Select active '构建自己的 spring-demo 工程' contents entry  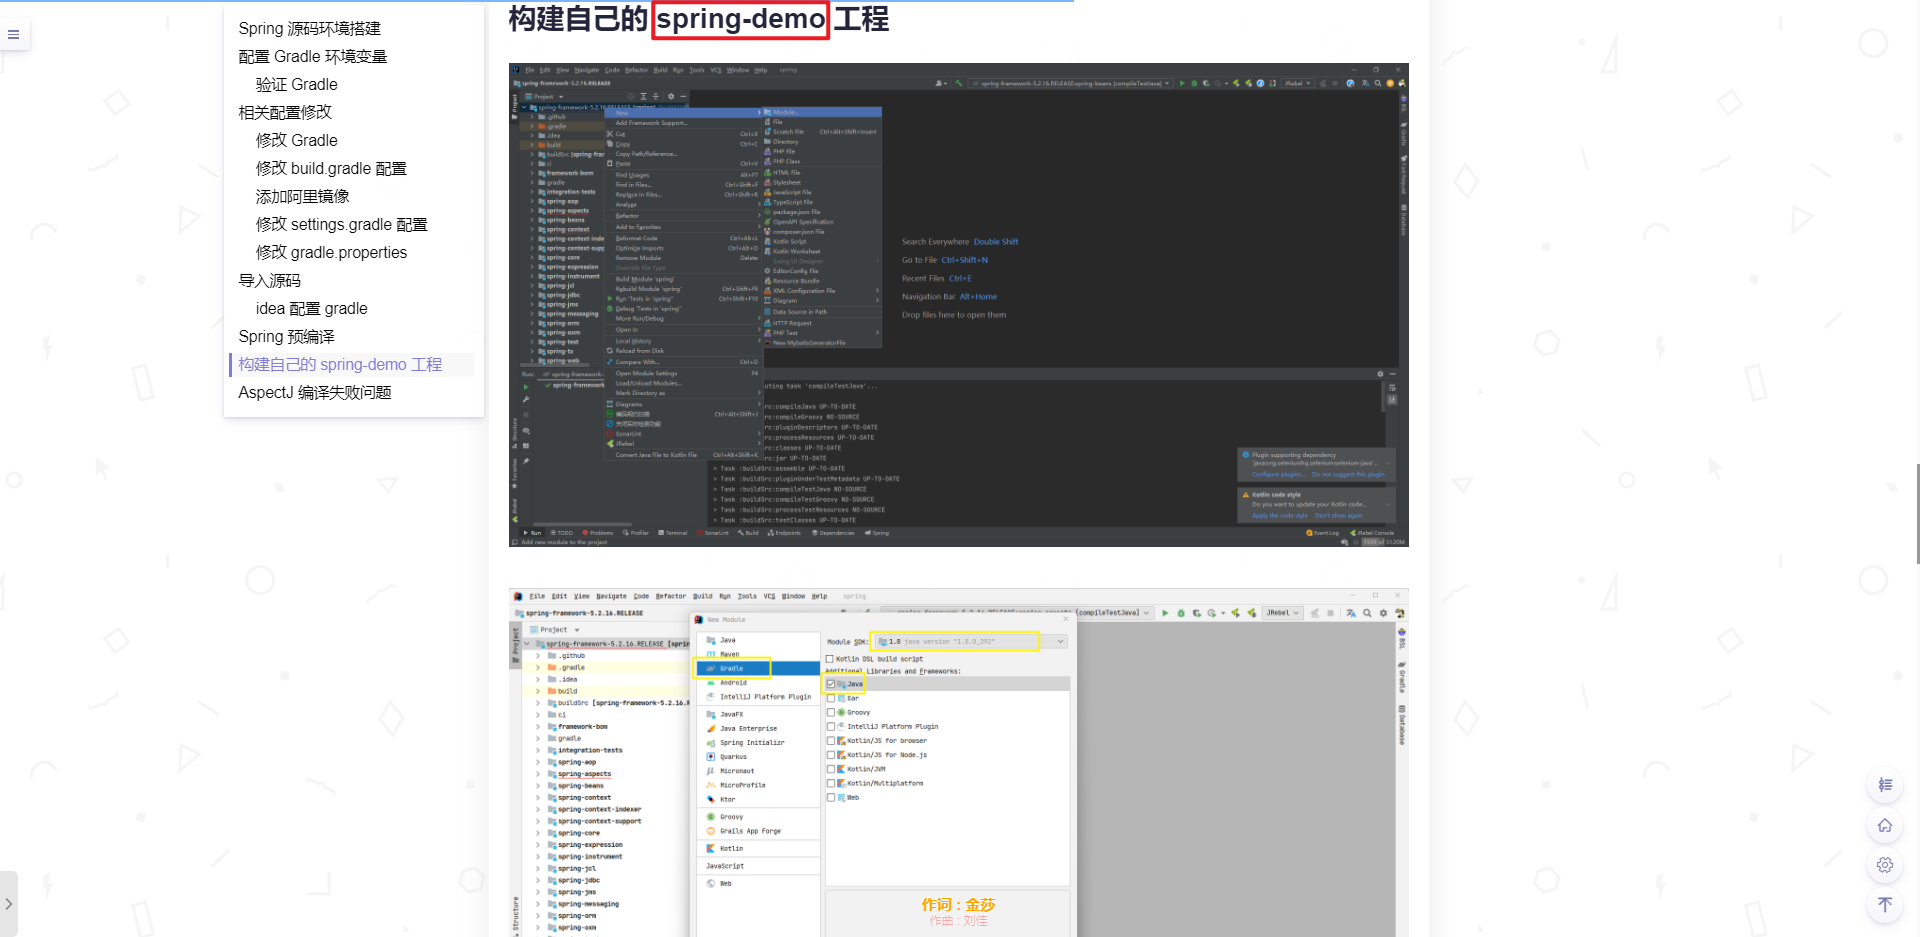click(x=340, y=364)
